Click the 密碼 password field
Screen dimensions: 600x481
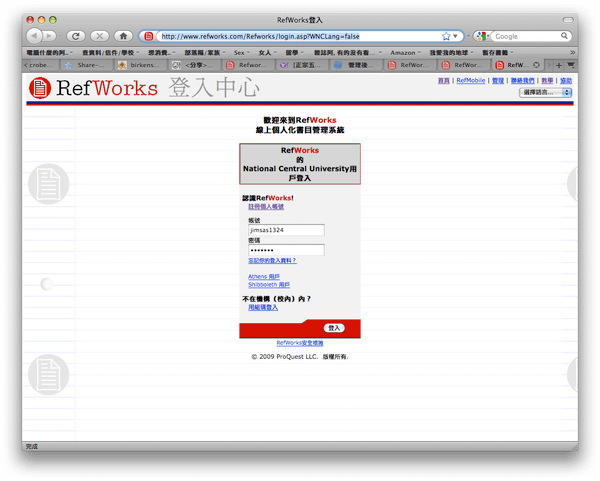[x=286, y=250]
